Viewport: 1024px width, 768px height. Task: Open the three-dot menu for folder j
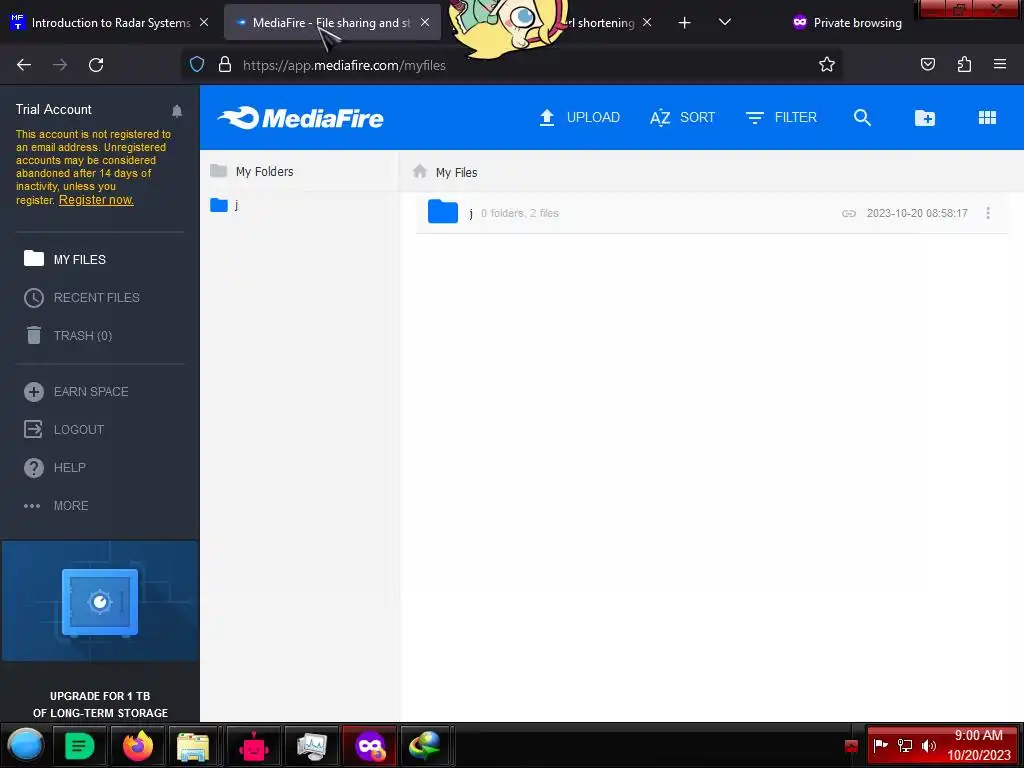[x=988, y=213]
